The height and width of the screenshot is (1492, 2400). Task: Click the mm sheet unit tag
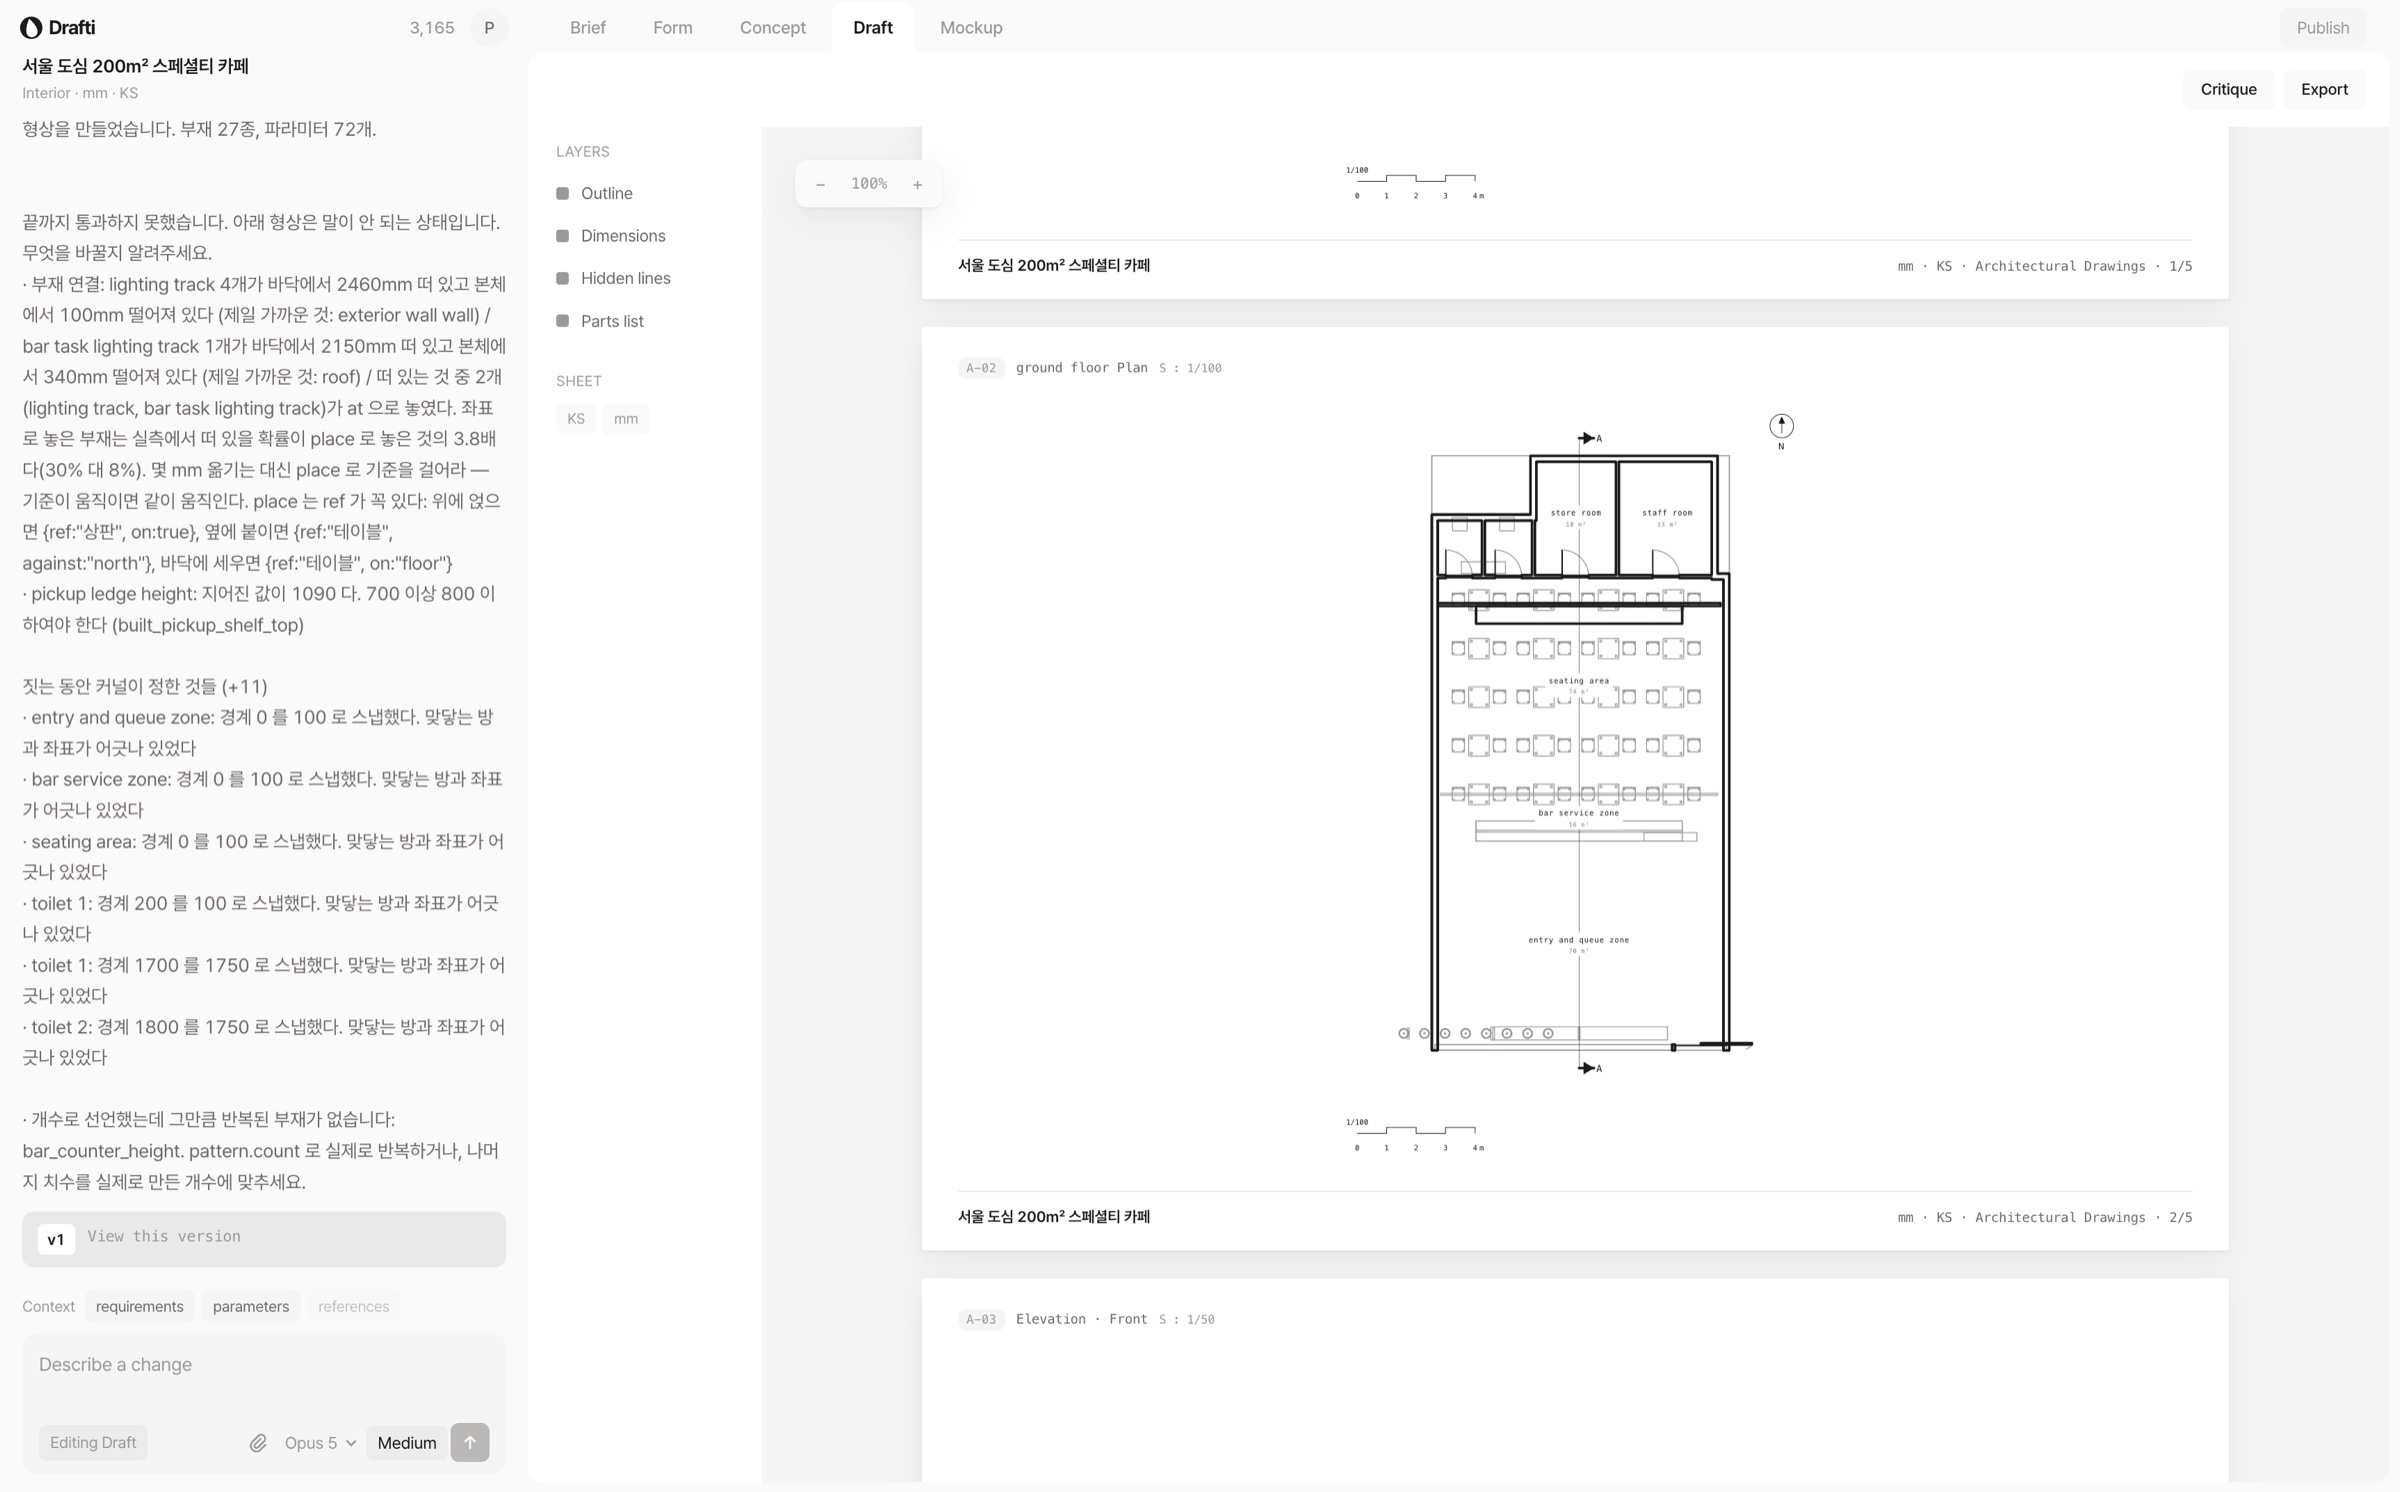click(625, 419)
